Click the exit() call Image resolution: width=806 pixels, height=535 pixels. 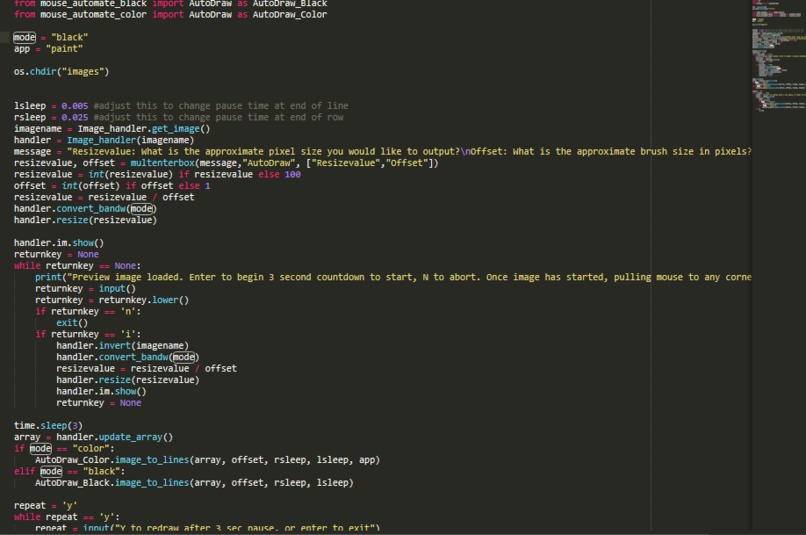[x=72, y=323]
